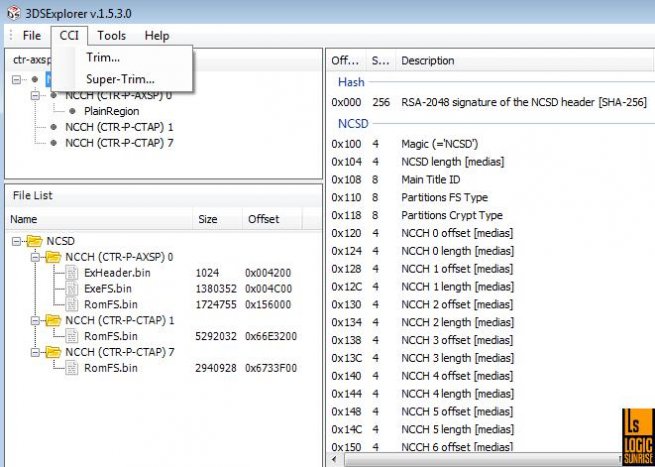Select PlainRegion in the upper tree
Viewport: 655px width, 467px height.
click(111, 111)
